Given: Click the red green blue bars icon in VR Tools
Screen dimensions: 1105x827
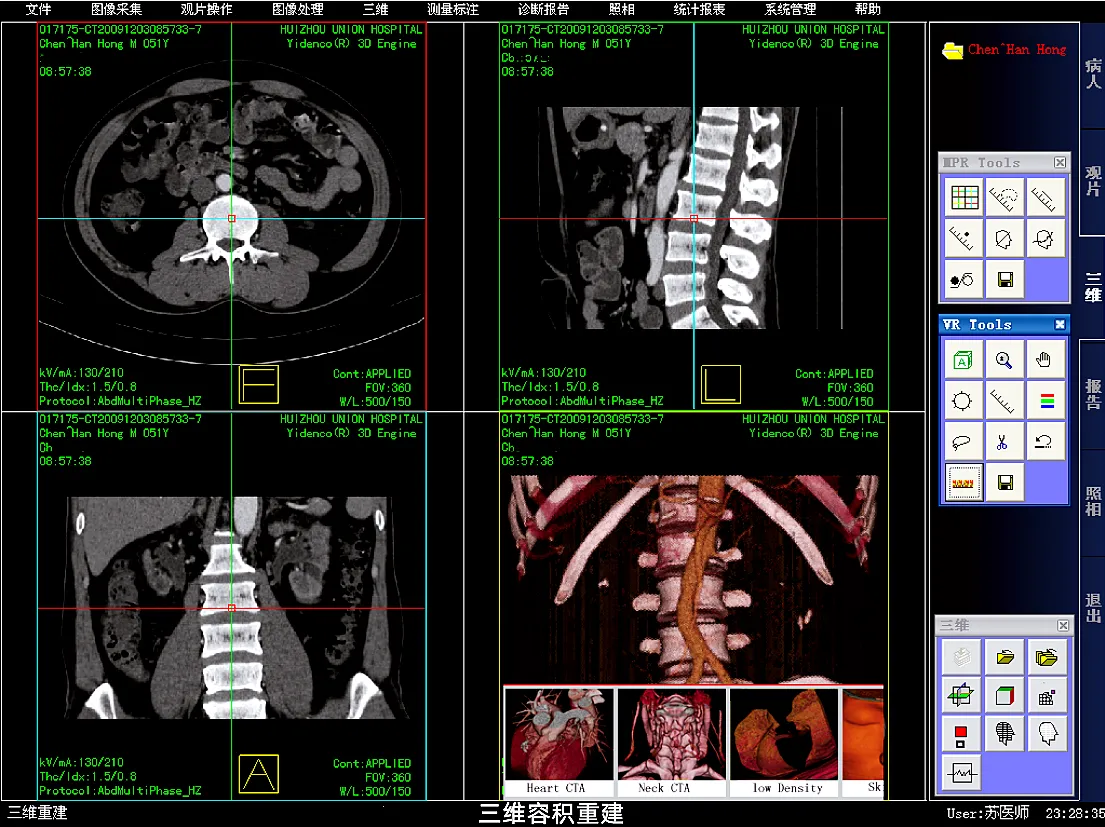Looking at the screenshot, I should pos(1044,401).
